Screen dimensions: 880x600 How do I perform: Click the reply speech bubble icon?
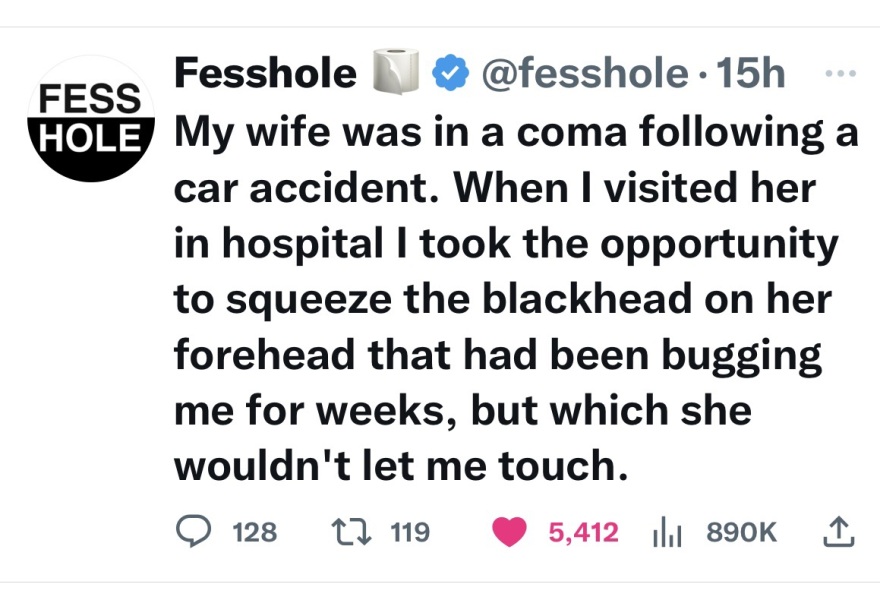(x=193, y=532)
